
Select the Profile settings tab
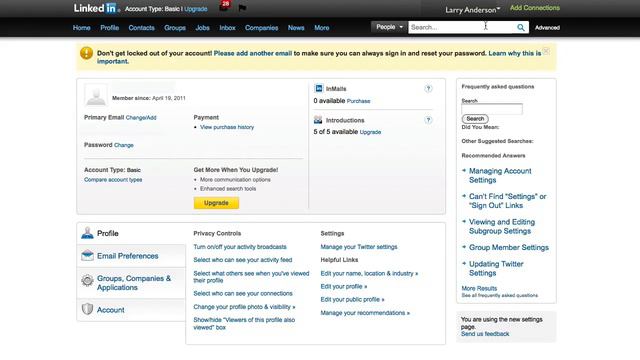(131, 233)
